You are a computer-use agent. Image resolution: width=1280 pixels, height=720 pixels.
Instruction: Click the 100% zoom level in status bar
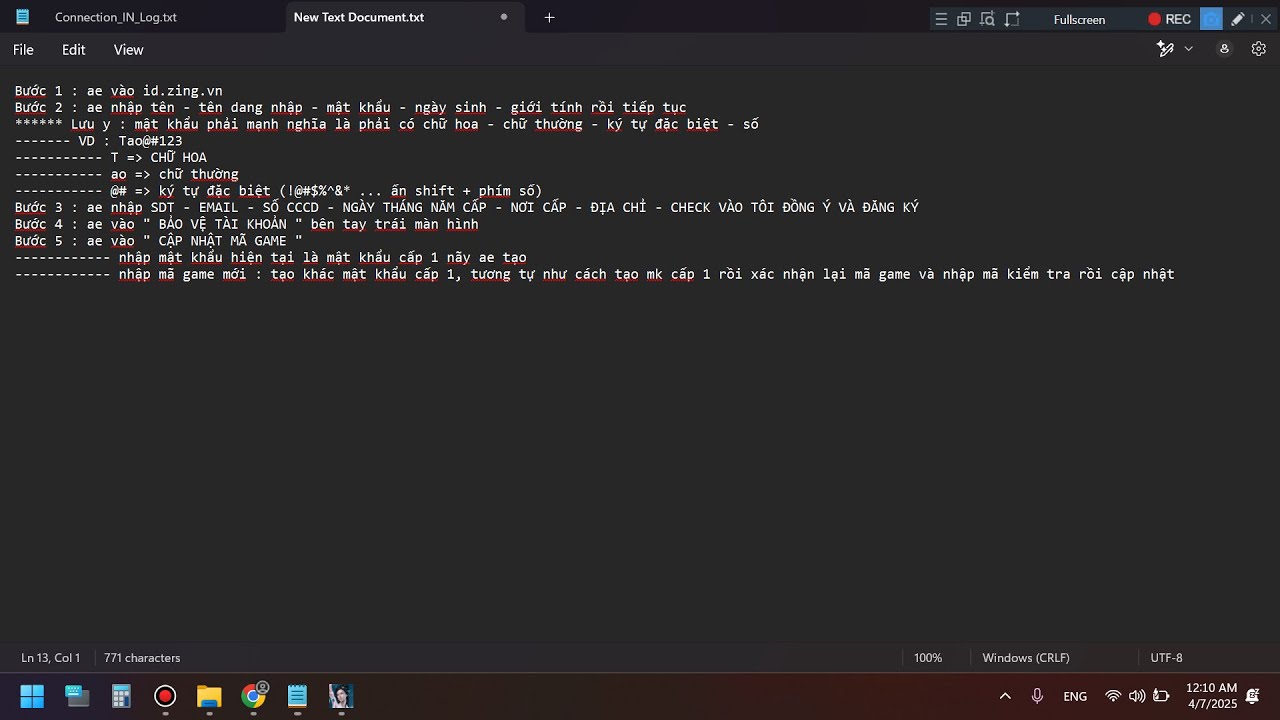coord(928,658)
